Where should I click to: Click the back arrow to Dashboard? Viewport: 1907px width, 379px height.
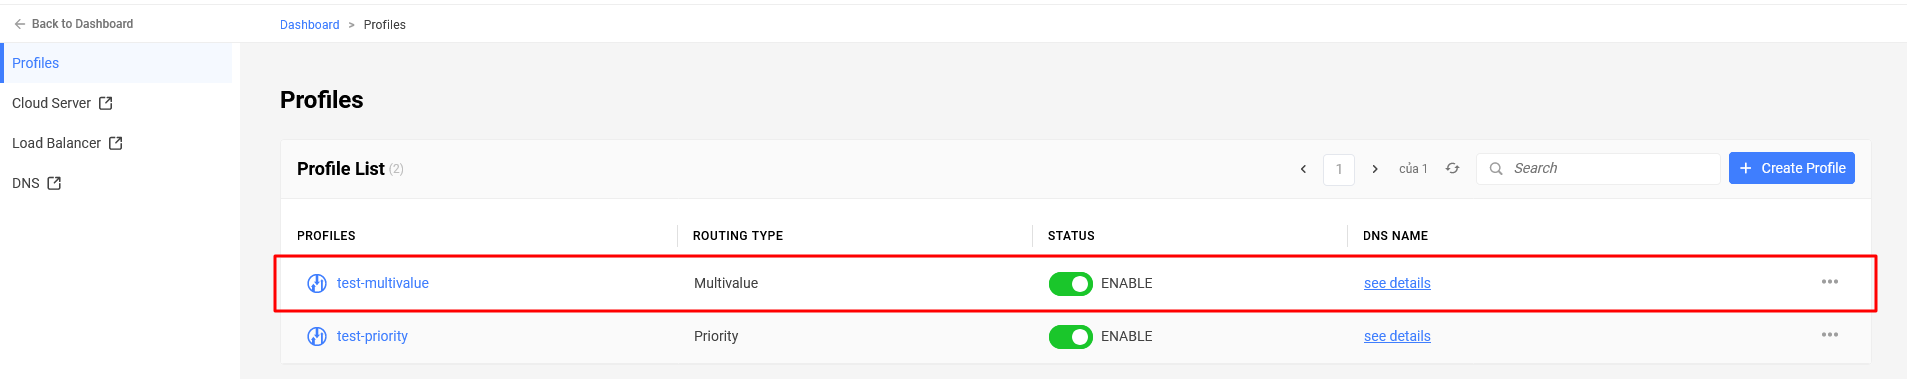pos(20,24)
